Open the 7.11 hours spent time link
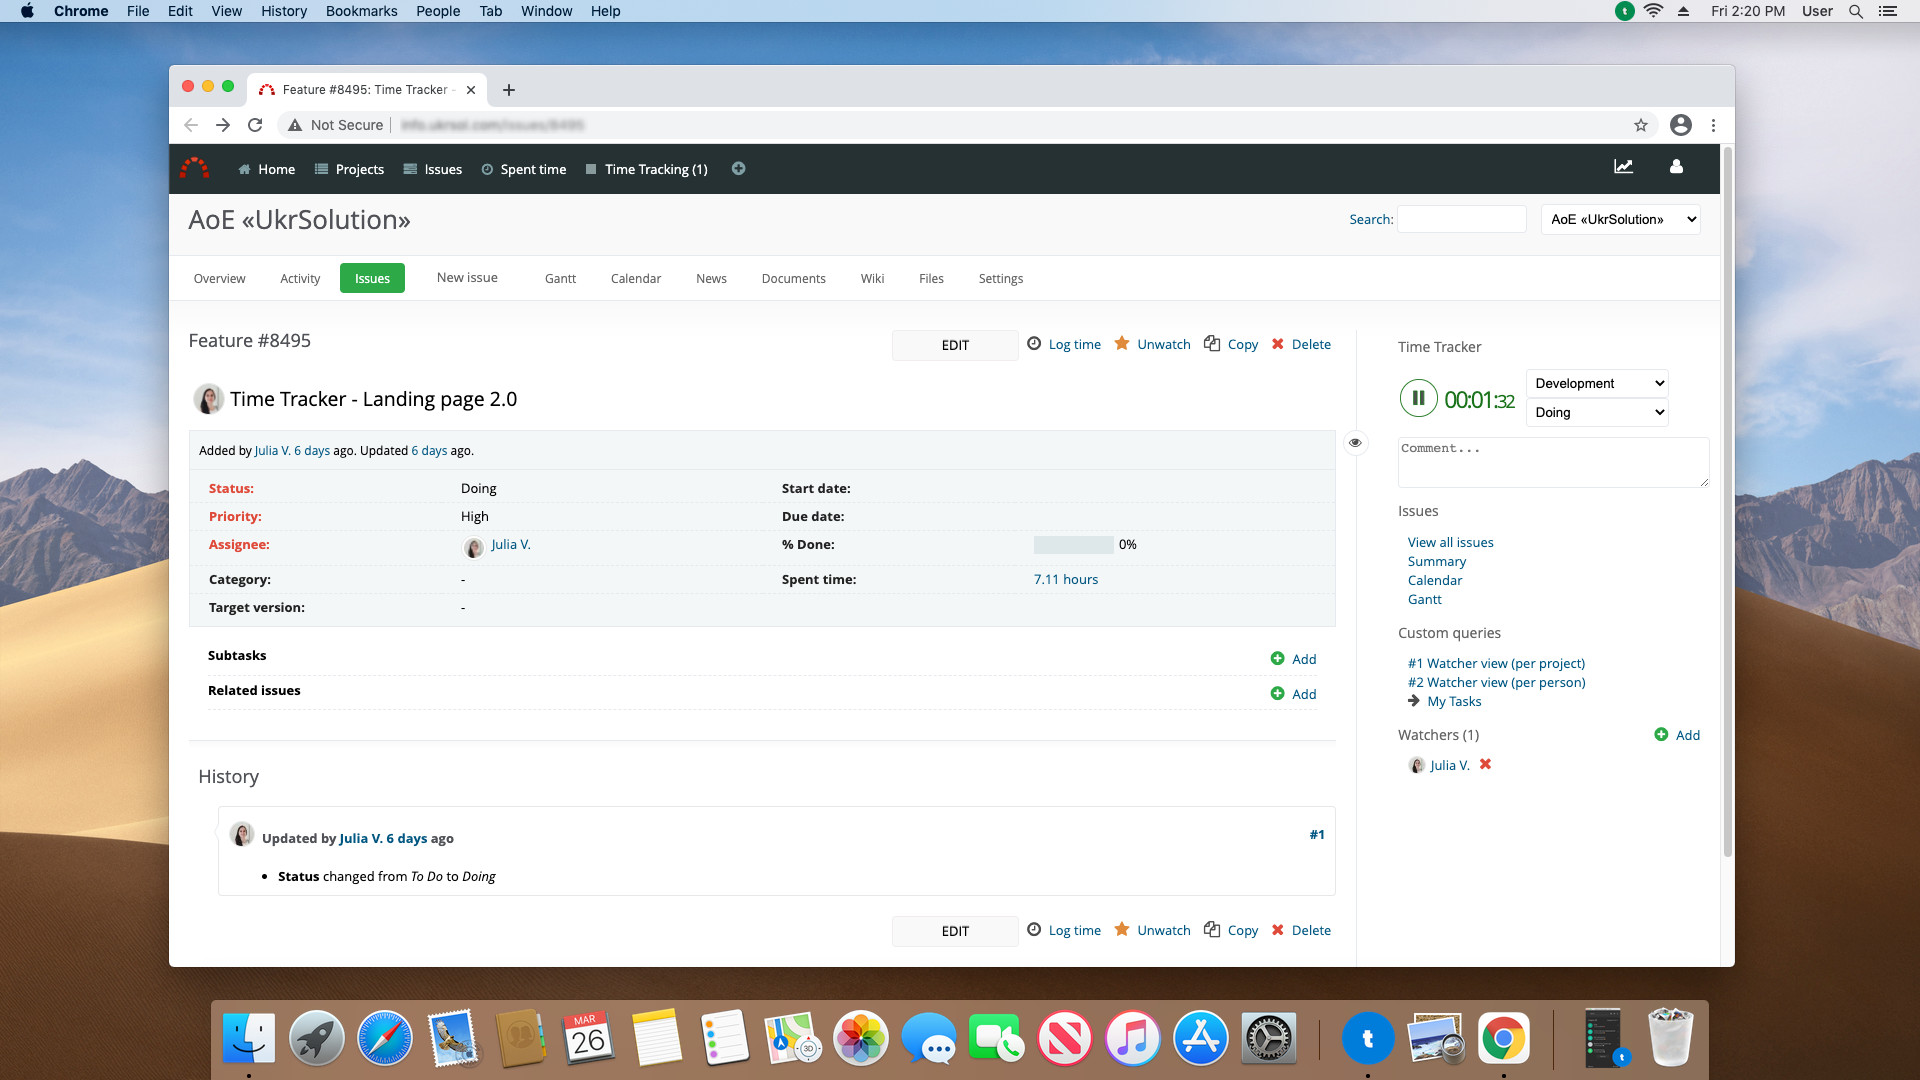Viewport: 1920px width, 1080px height. coord(1065,579)
